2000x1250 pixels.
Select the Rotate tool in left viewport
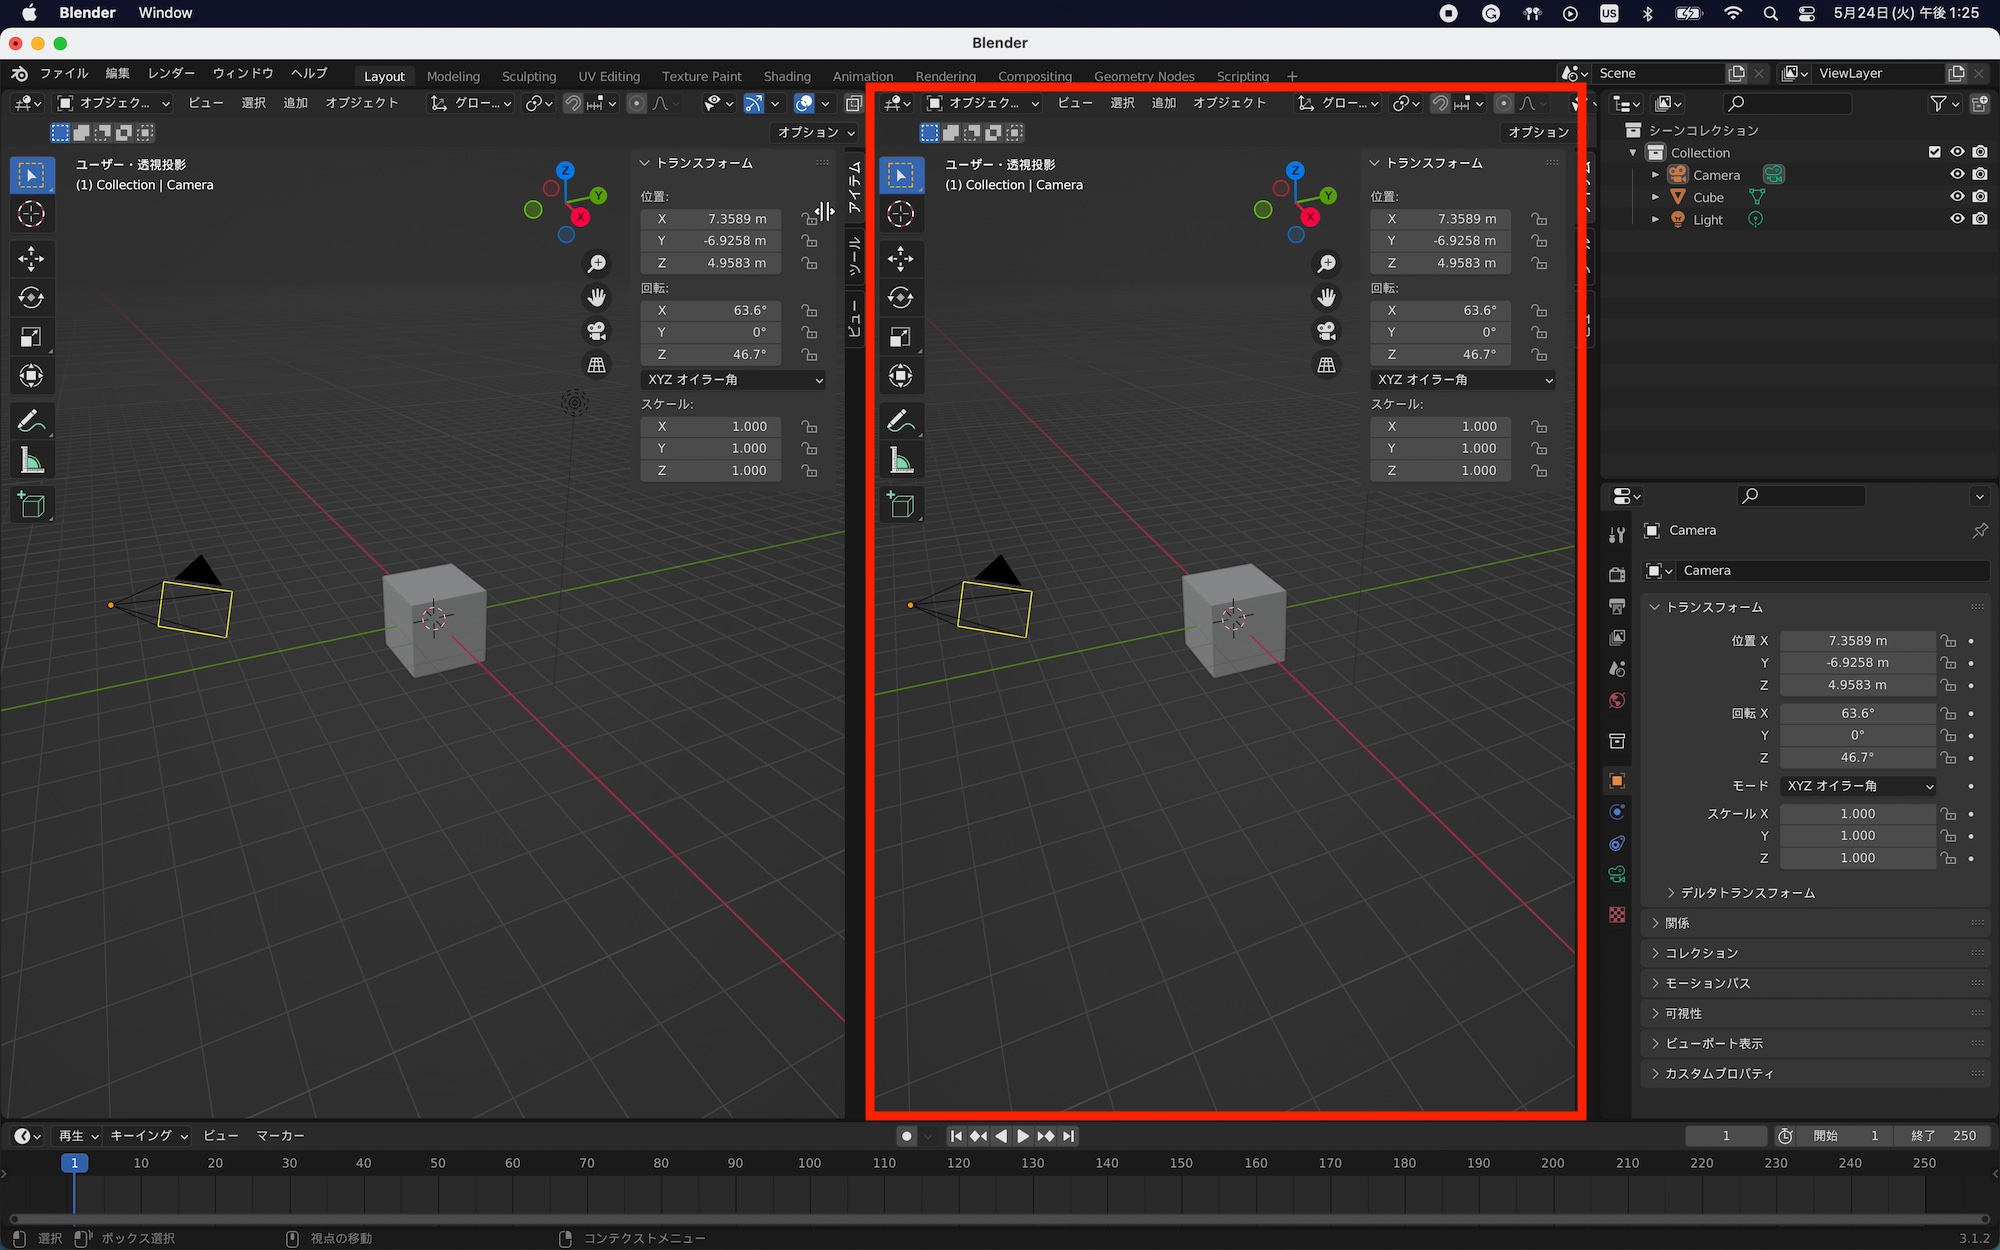coord(31,298)
